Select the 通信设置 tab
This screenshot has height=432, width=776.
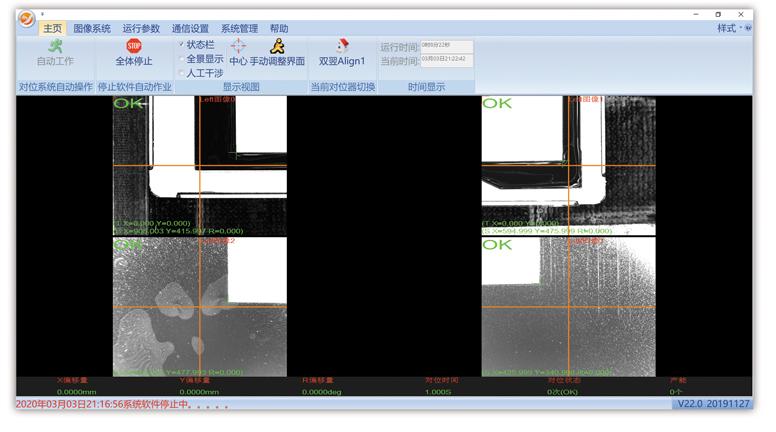(x=190, y=29)
